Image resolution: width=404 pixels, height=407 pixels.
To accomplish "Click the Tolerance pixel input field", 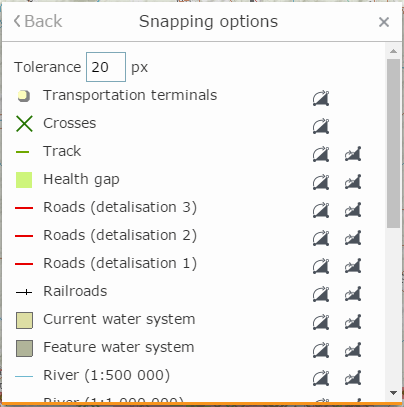I will coord(106,67).
